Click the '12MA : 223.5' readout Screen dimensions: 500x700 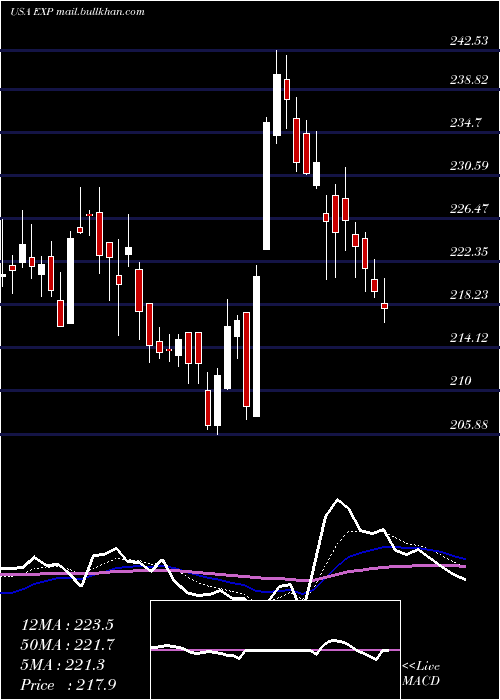click(67, 625)
